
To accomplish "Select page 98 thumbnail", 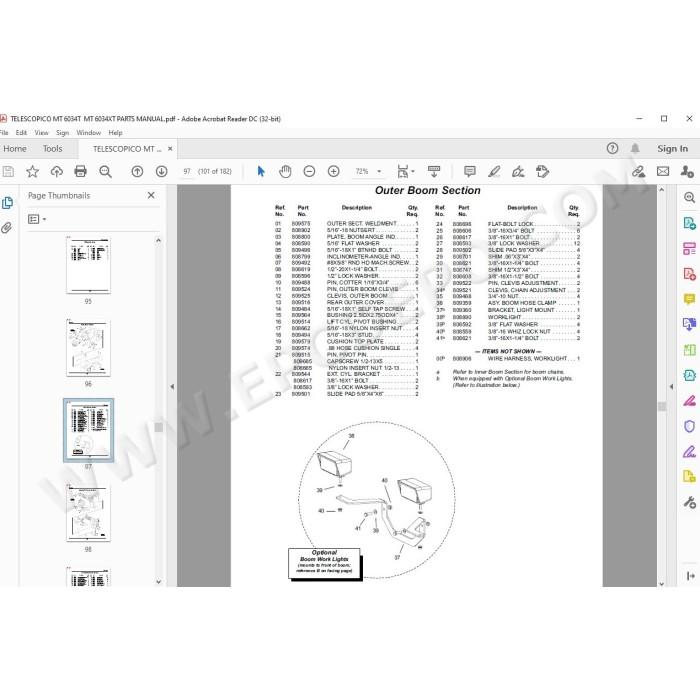I will 88,513.
